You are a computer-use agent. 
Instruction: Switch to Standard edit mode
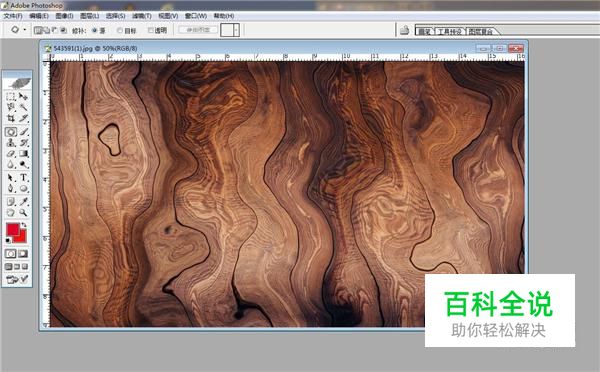pos(10,254)
